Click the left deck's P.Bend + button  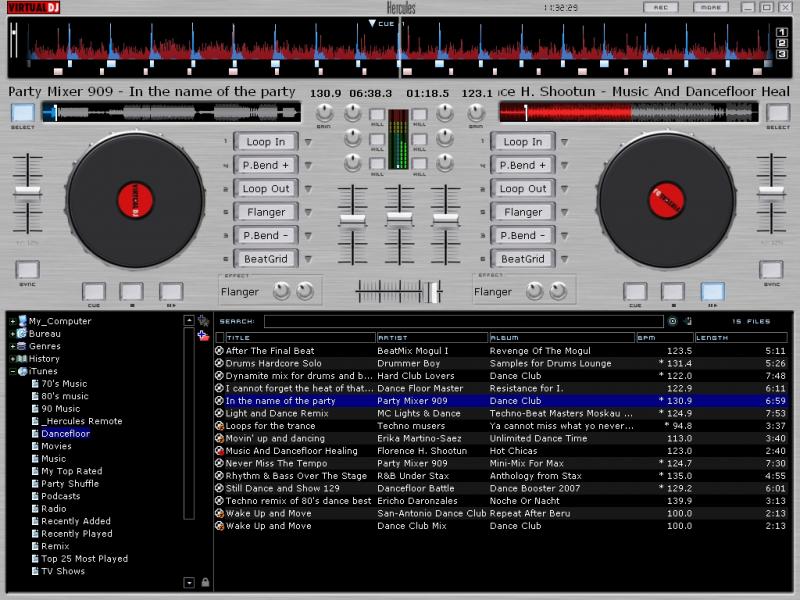tap(266, 165)
